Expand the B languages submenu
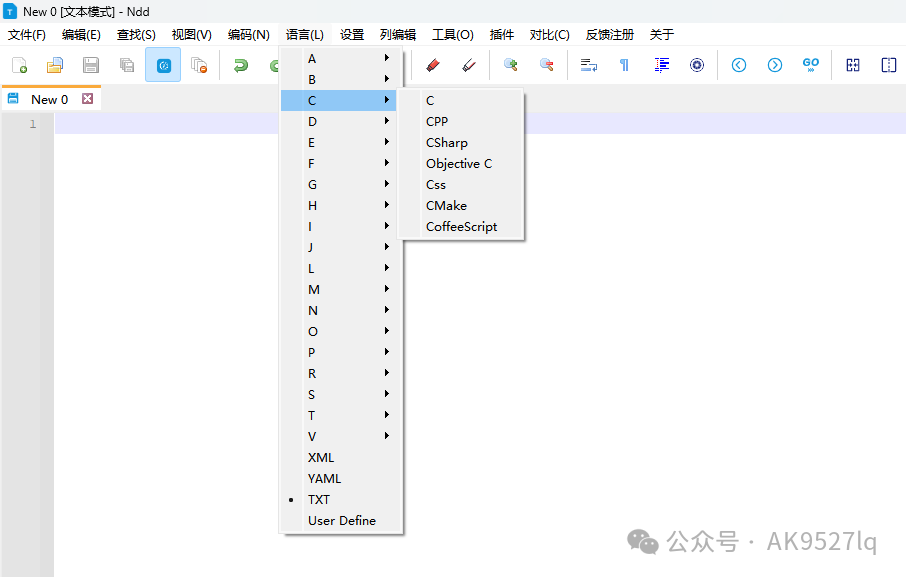 341,79
